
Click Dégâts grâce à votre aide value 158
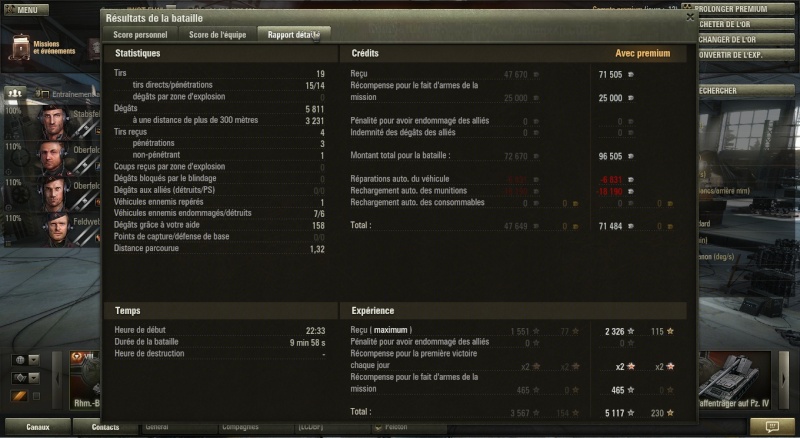click(318, 226)
